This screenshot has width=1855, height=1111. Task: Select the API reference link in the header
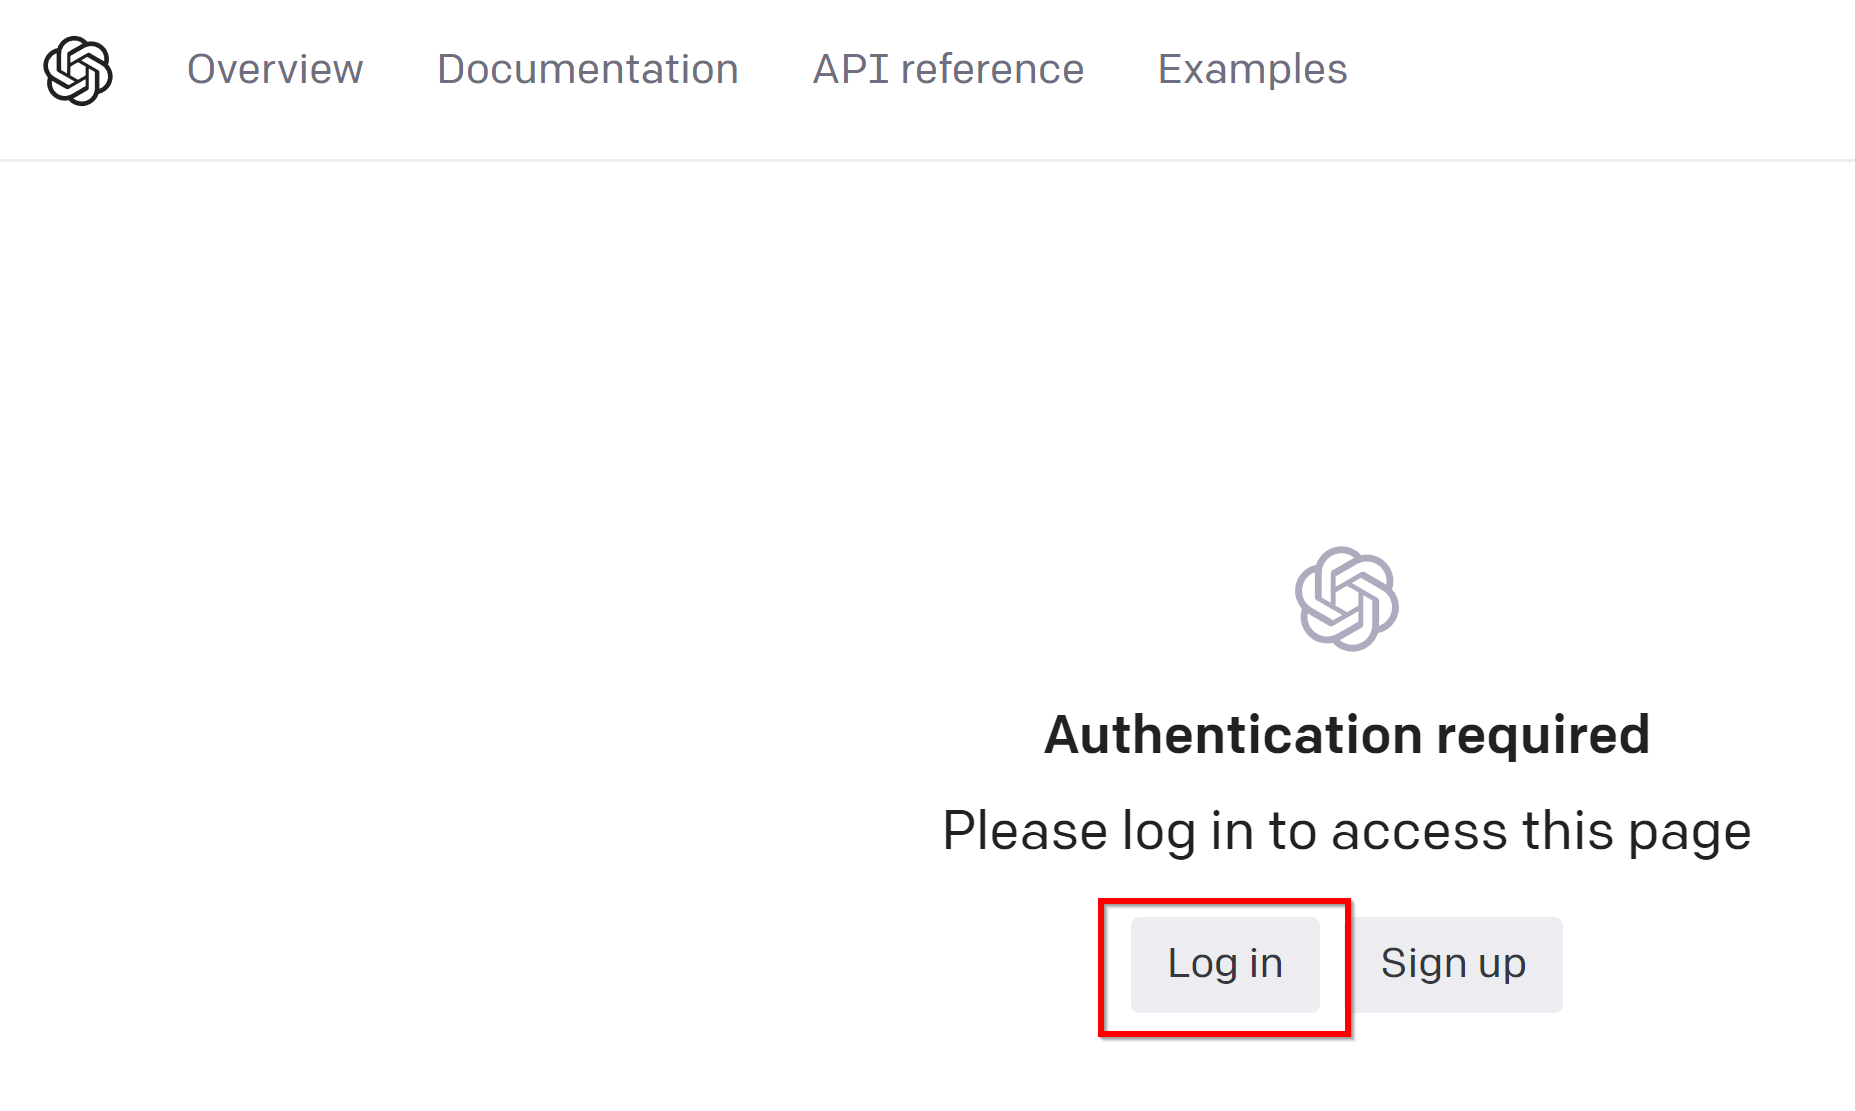pos(948,69)
